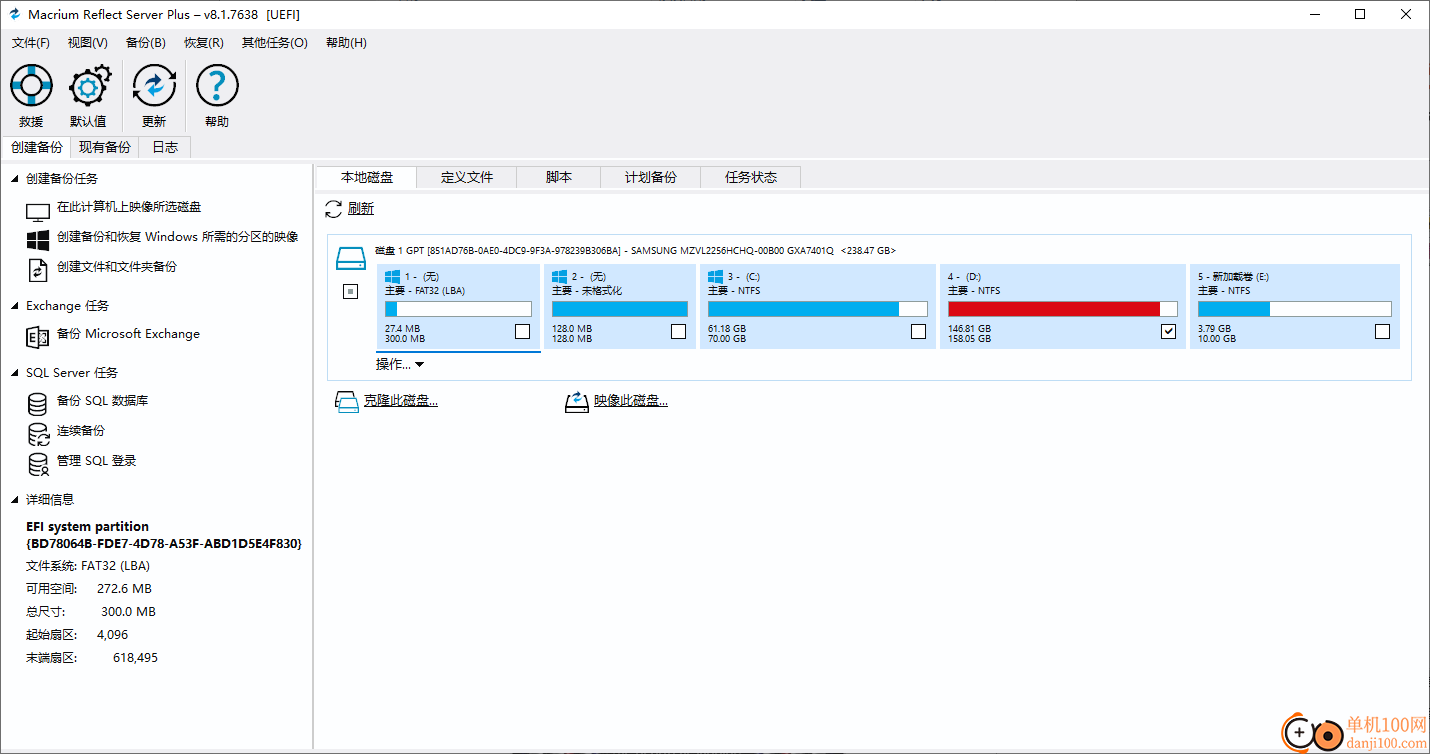The width and height of the screenshot is (1430, 754).
Task: Switch to the 脚本 tab
Action: (559, 177)
